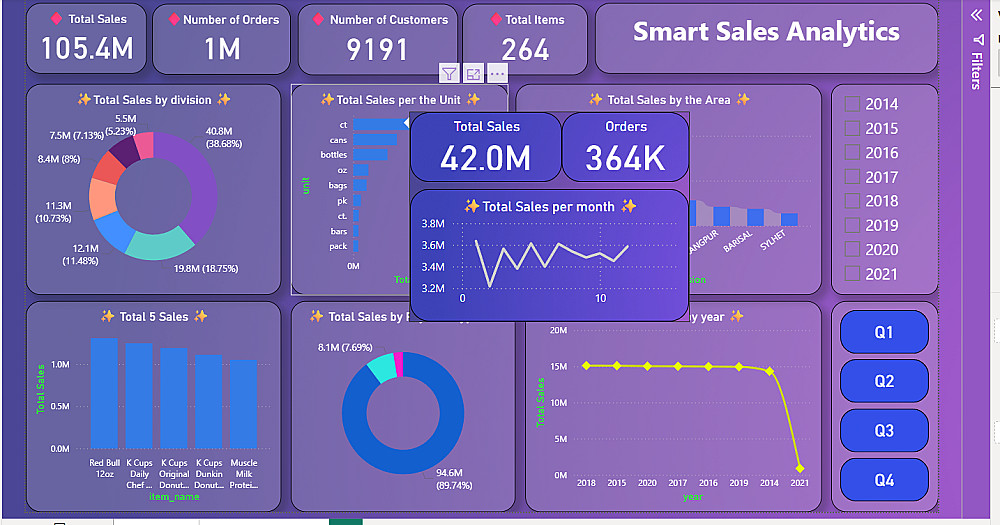Click the diamond icon beside Number of Customers
This screenshot has width=1000, height=525.
pos(319,19)
